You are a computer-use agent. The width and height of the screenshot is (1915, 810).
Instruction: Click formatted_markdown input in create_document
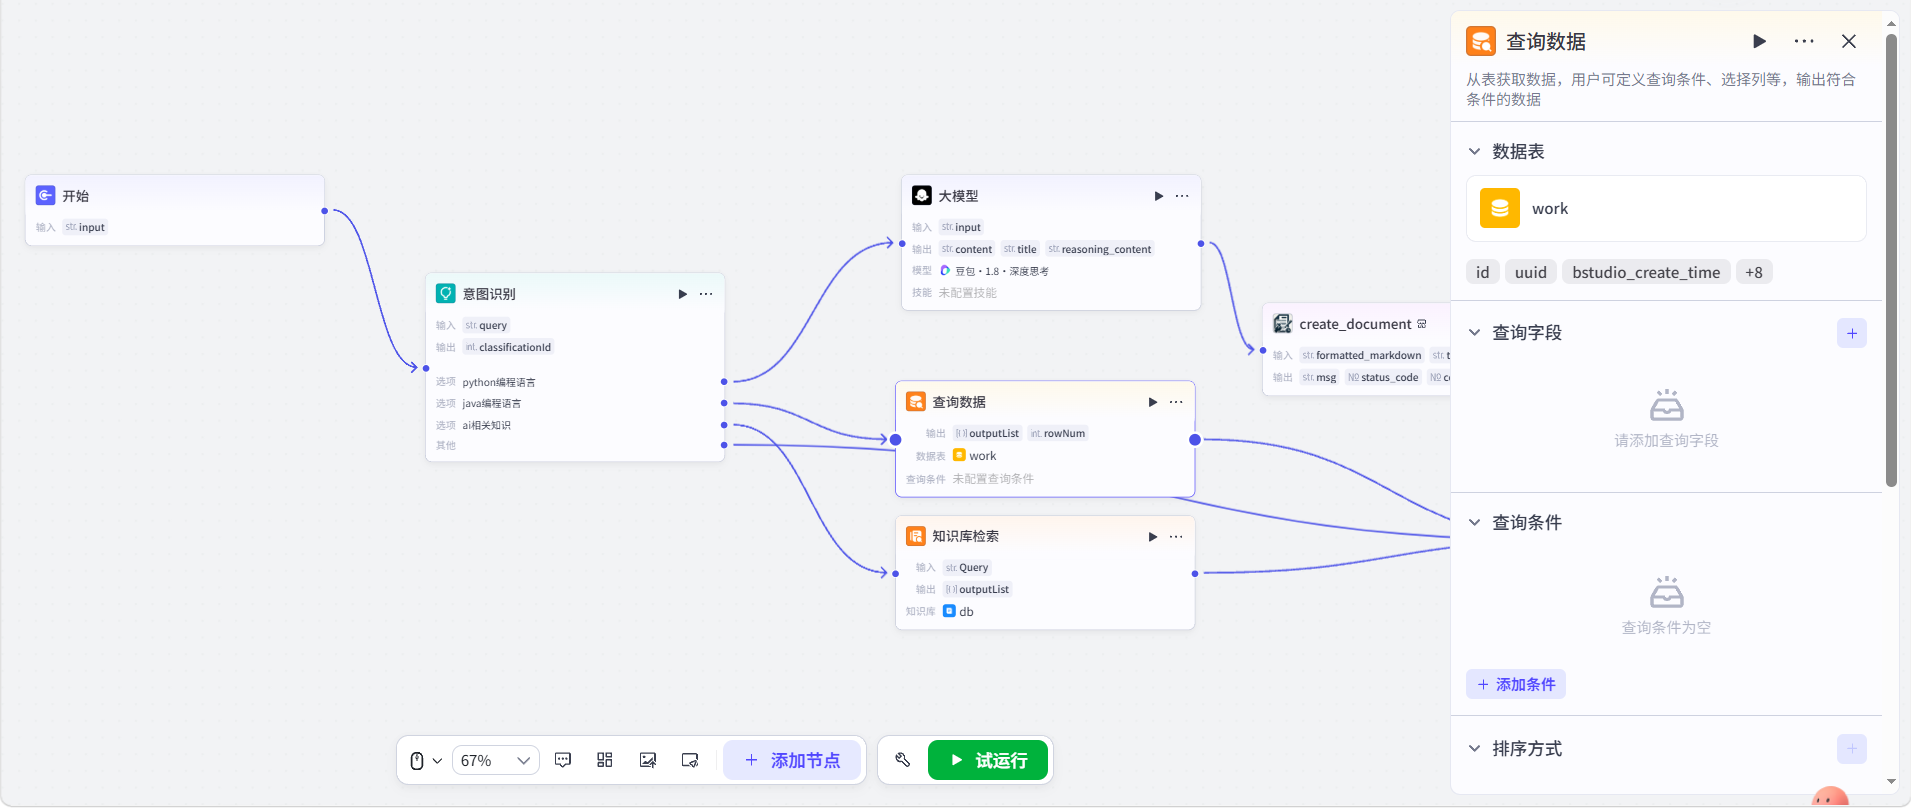click(1362, 355)
